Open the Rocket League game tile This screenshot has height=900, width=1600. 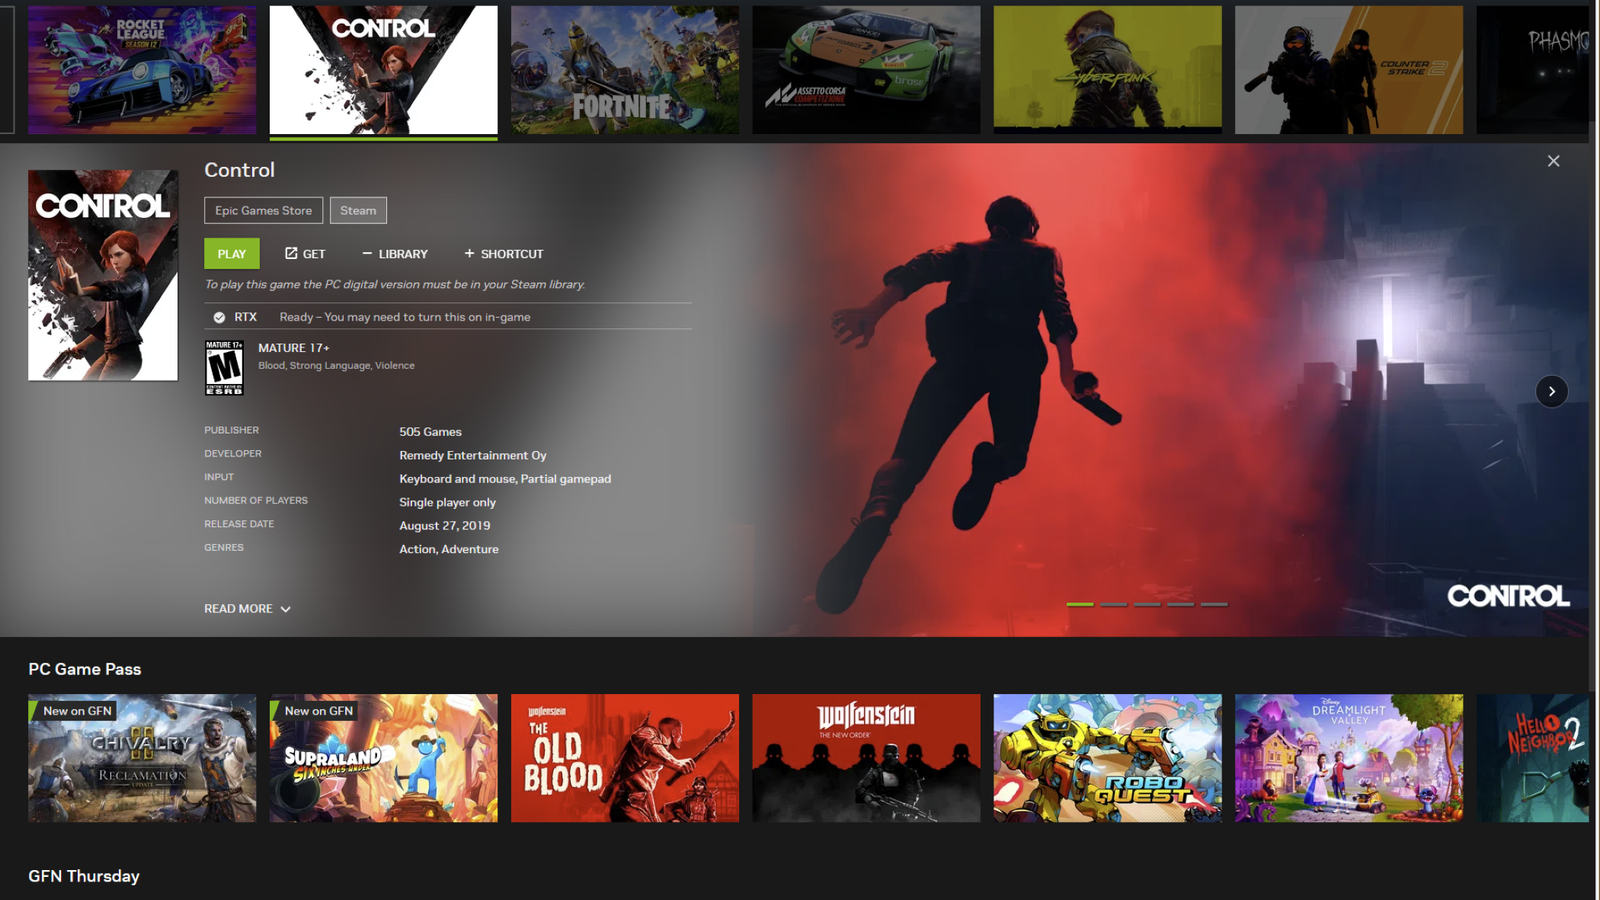pos(142,70)
